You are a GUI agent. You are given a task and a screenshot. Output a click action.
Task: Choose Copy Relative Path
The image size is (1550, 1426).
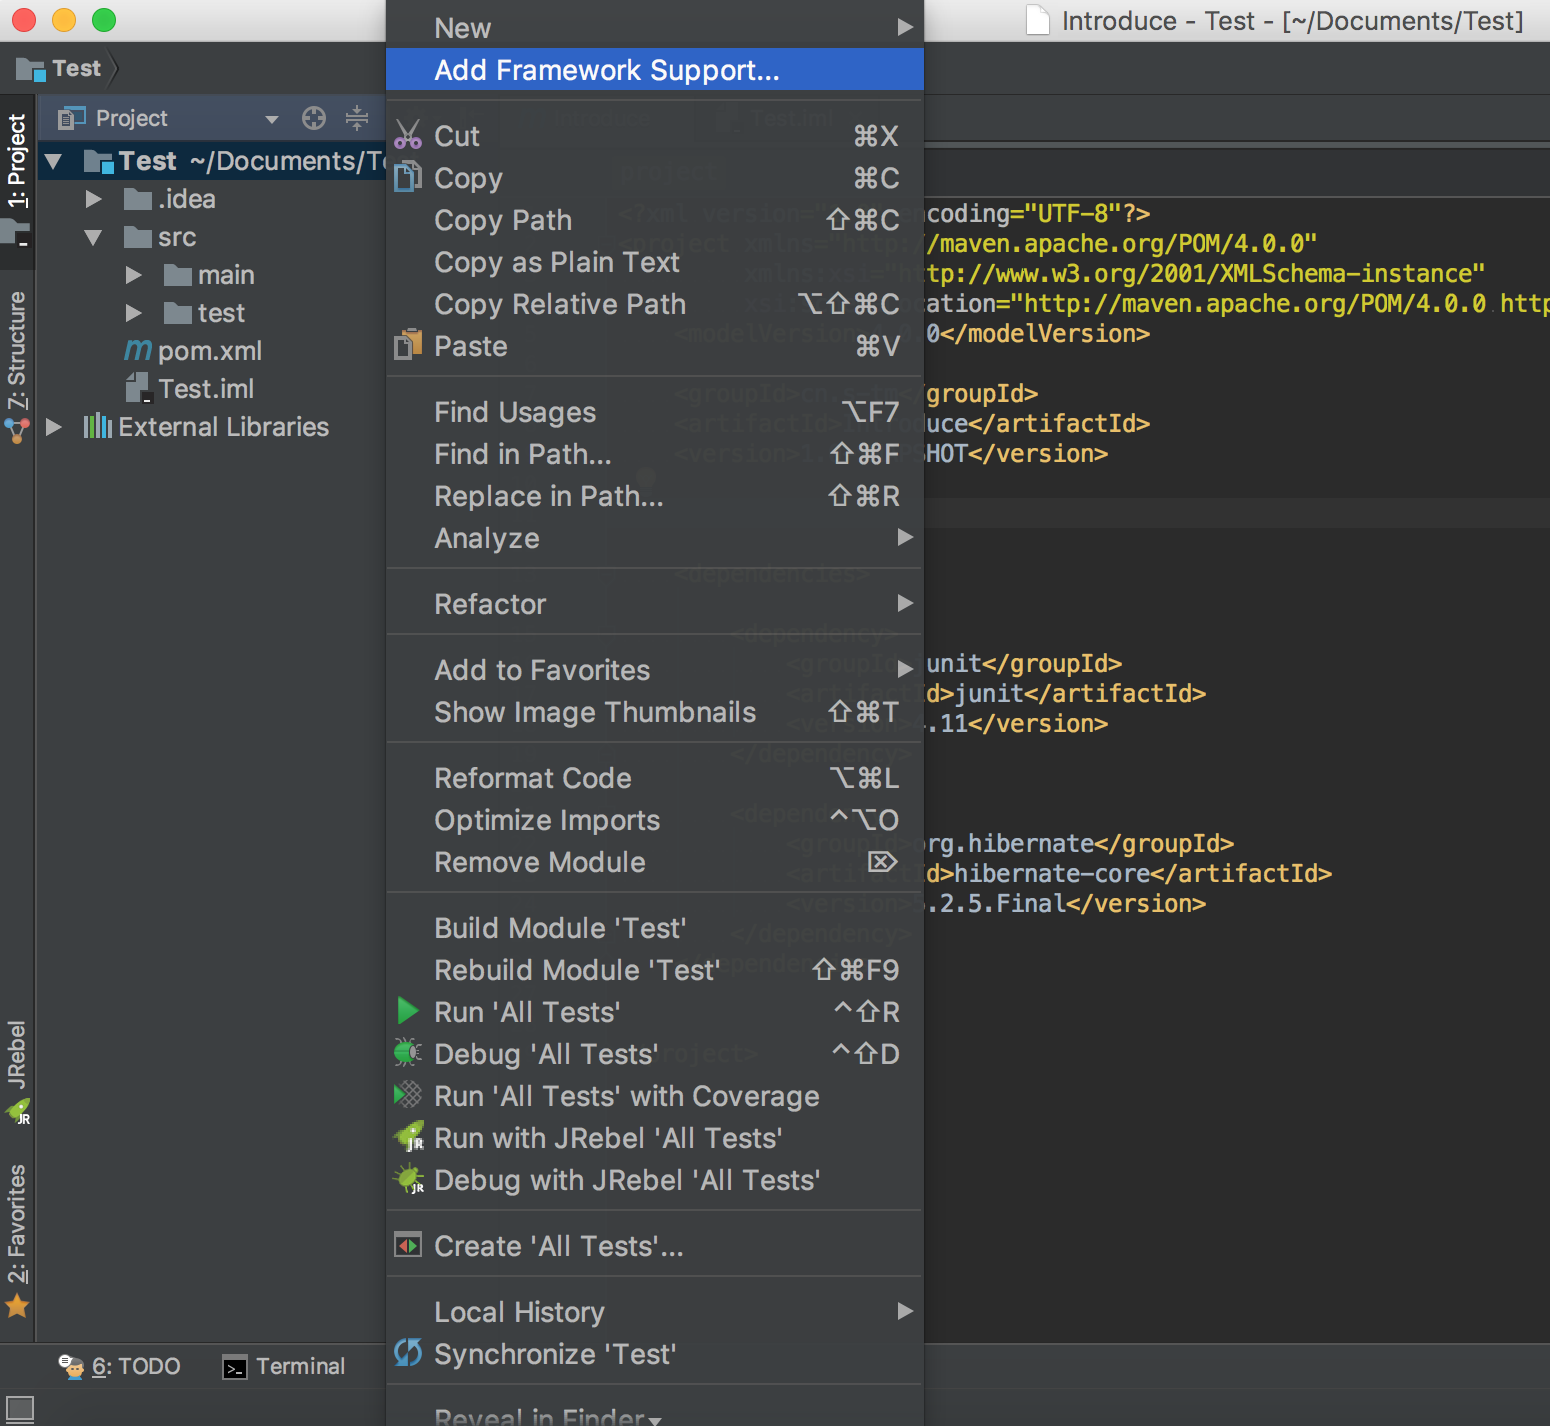(655, 303)
